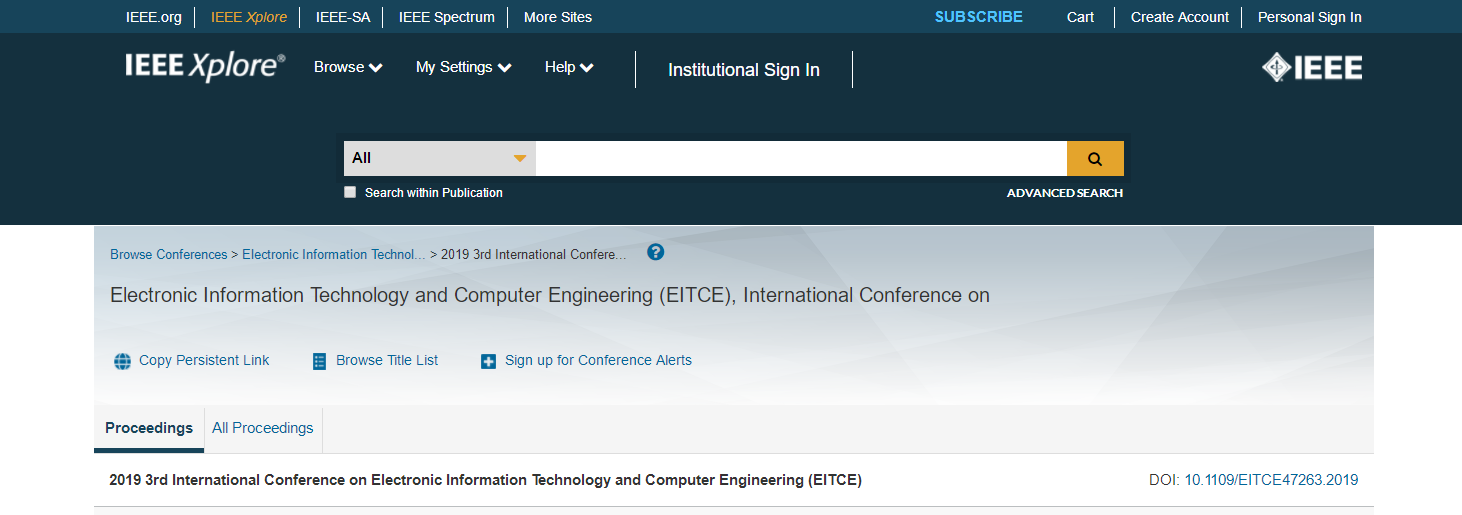Click the 2019 3rd International Conference proceedings title
Viewport: 1462px width, 515px height.
(485, 480)
